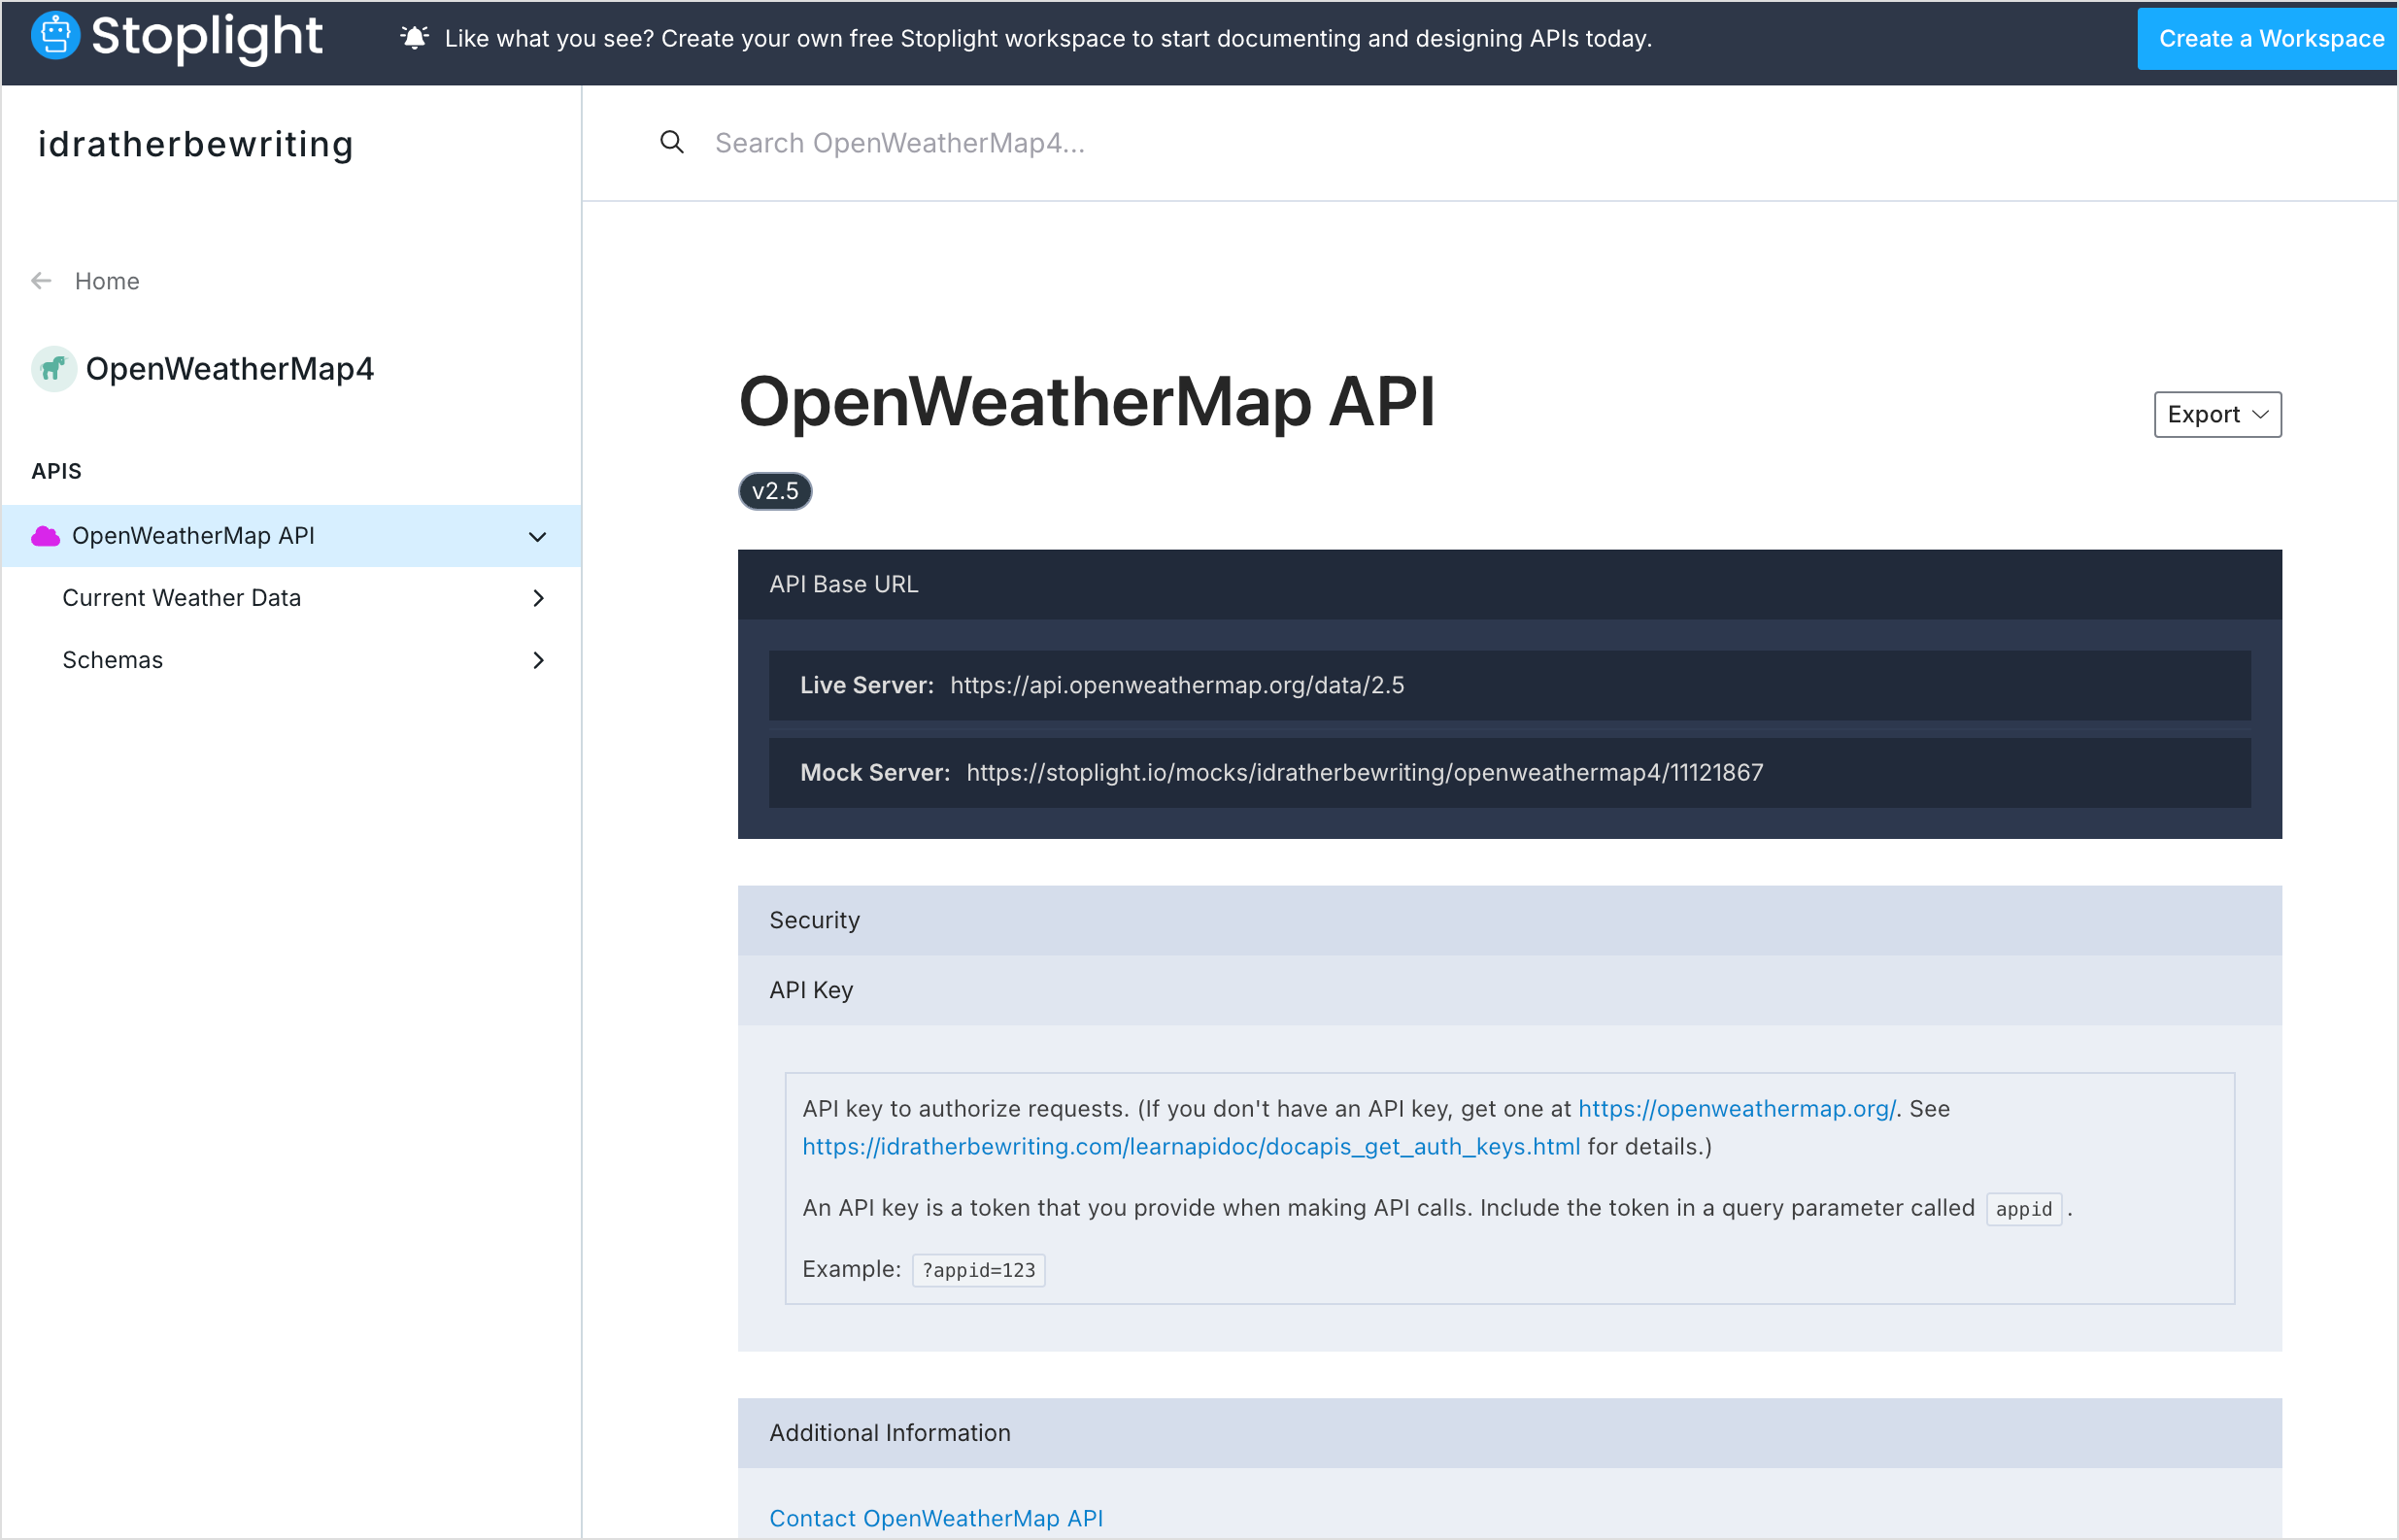This screenshot has width=2399, height=1540.
Task: Go to Home in sidebar
Action: point(107,281)
